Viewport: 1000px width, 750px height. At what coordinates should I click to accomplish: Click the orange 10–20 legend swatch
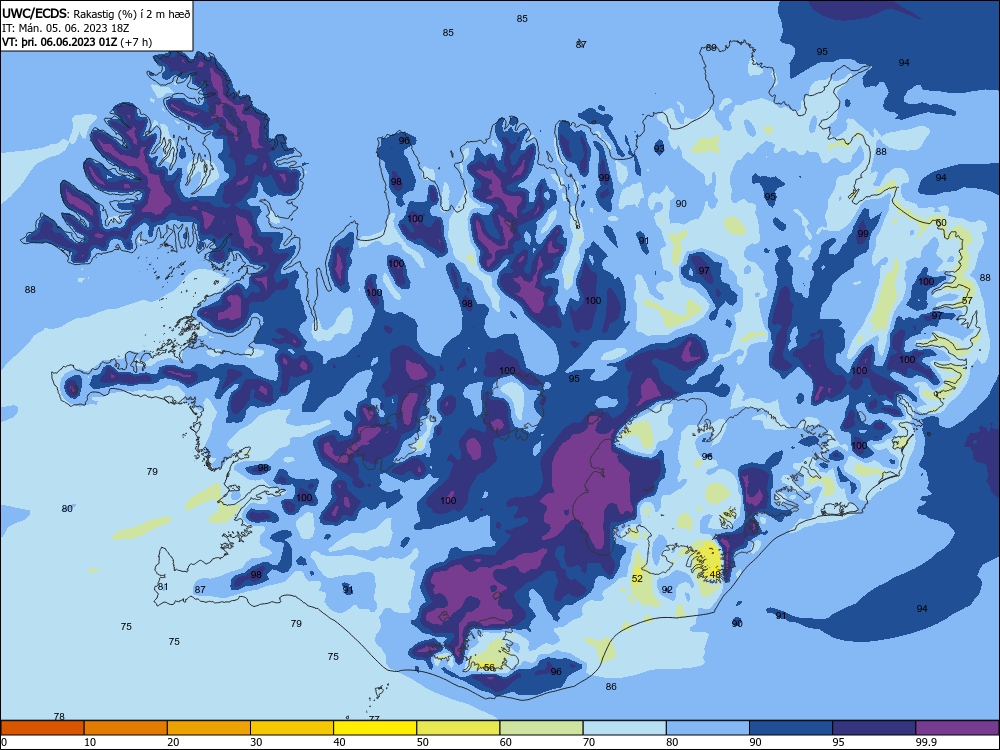pyautogui.click(x=126, y=728)
